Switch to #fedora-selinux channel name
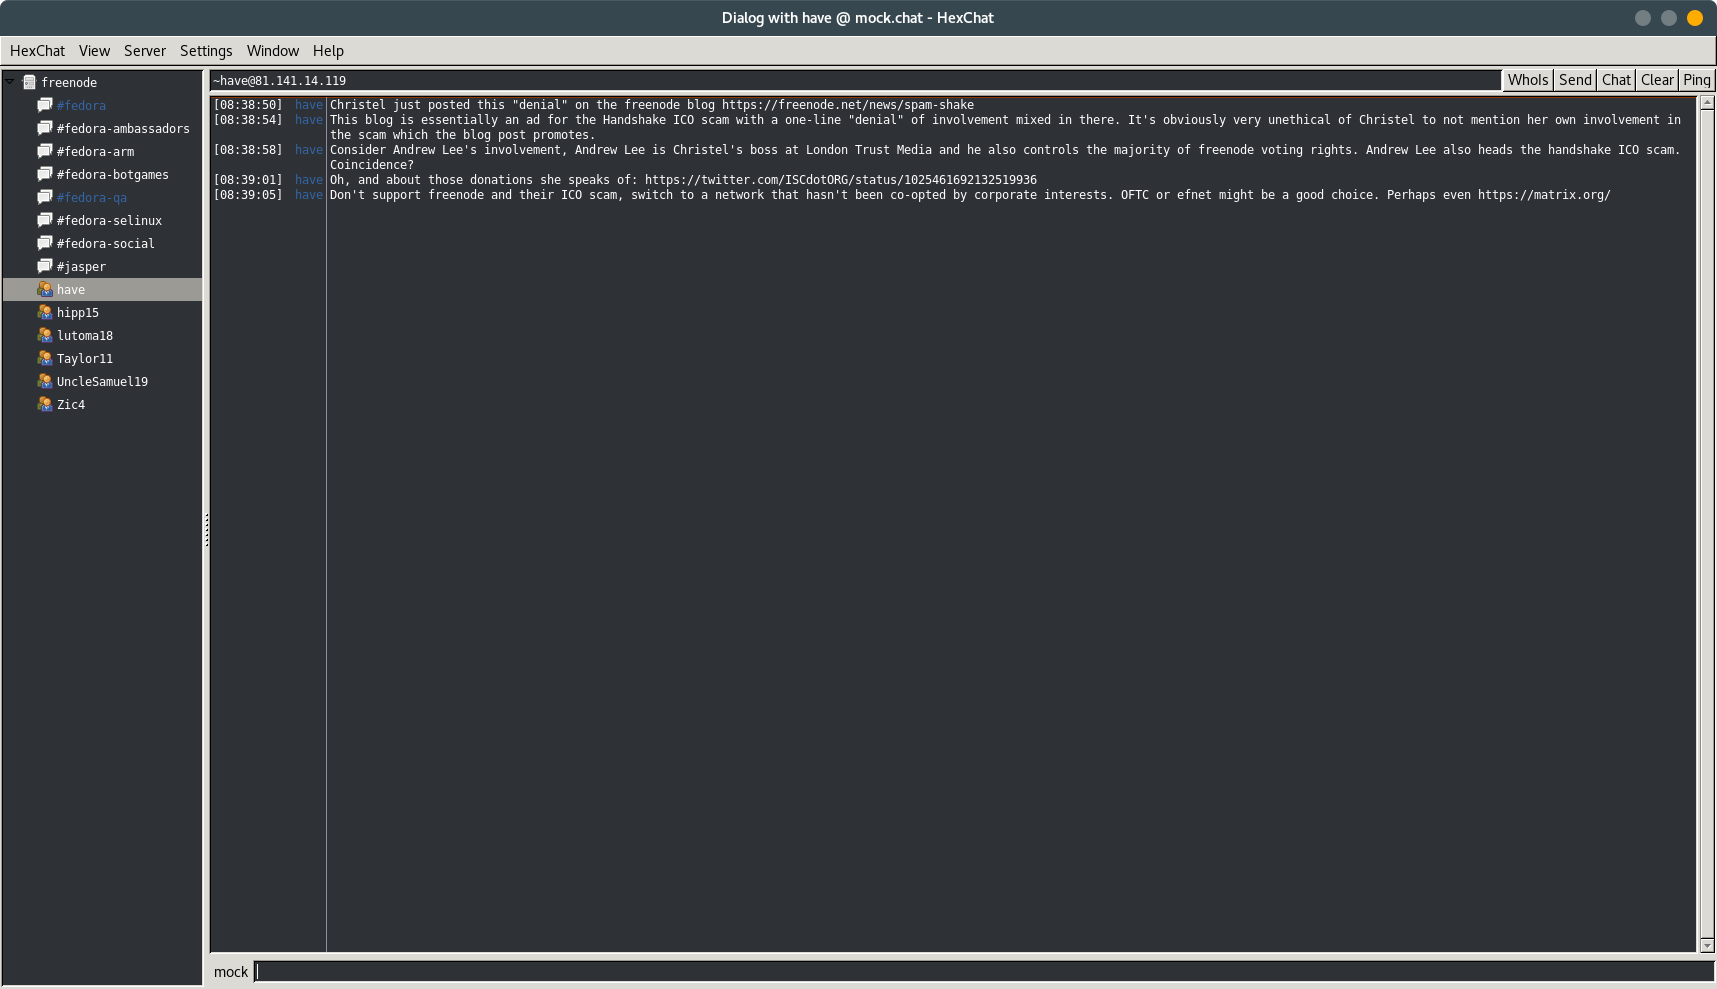Viewport: 1717px width, 989px height. point(109,220)
